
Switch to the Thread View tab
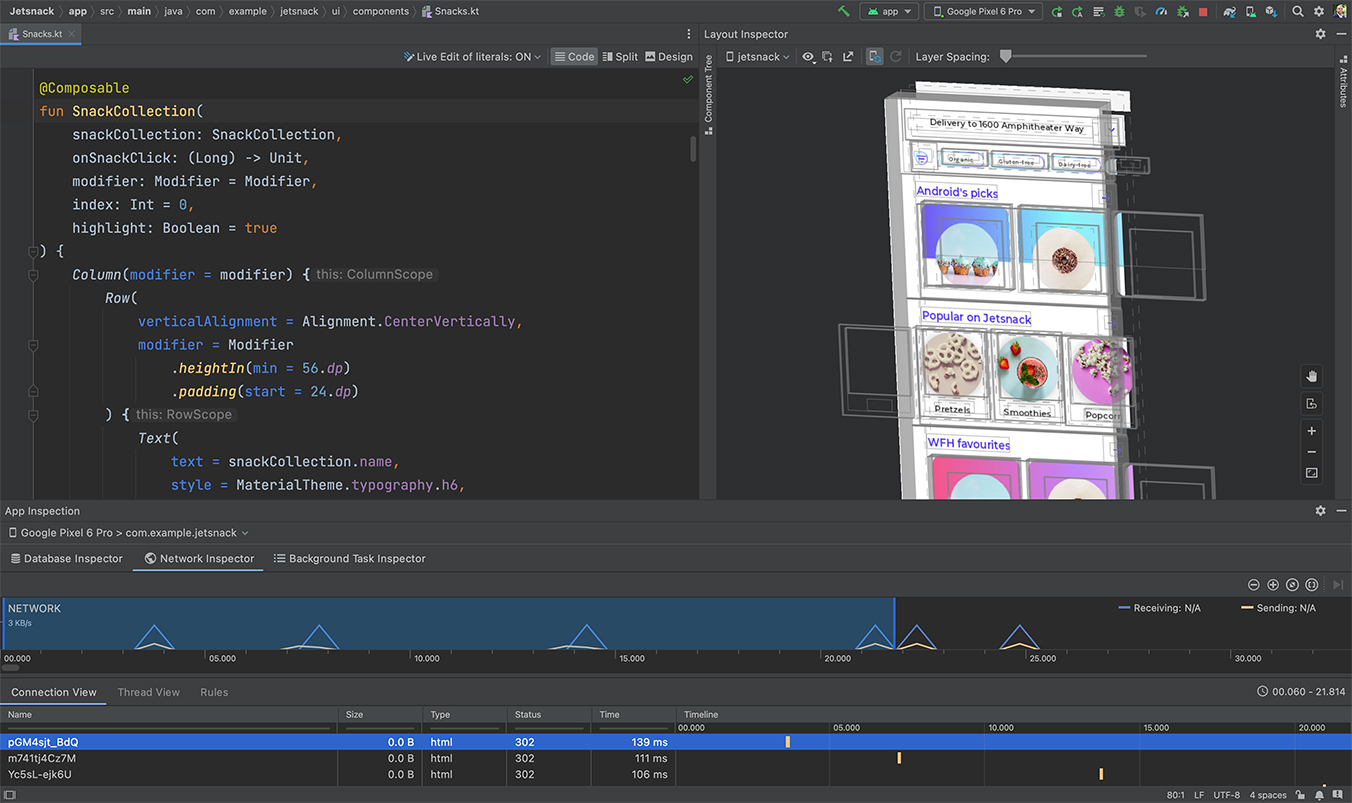tap(148, 692)
